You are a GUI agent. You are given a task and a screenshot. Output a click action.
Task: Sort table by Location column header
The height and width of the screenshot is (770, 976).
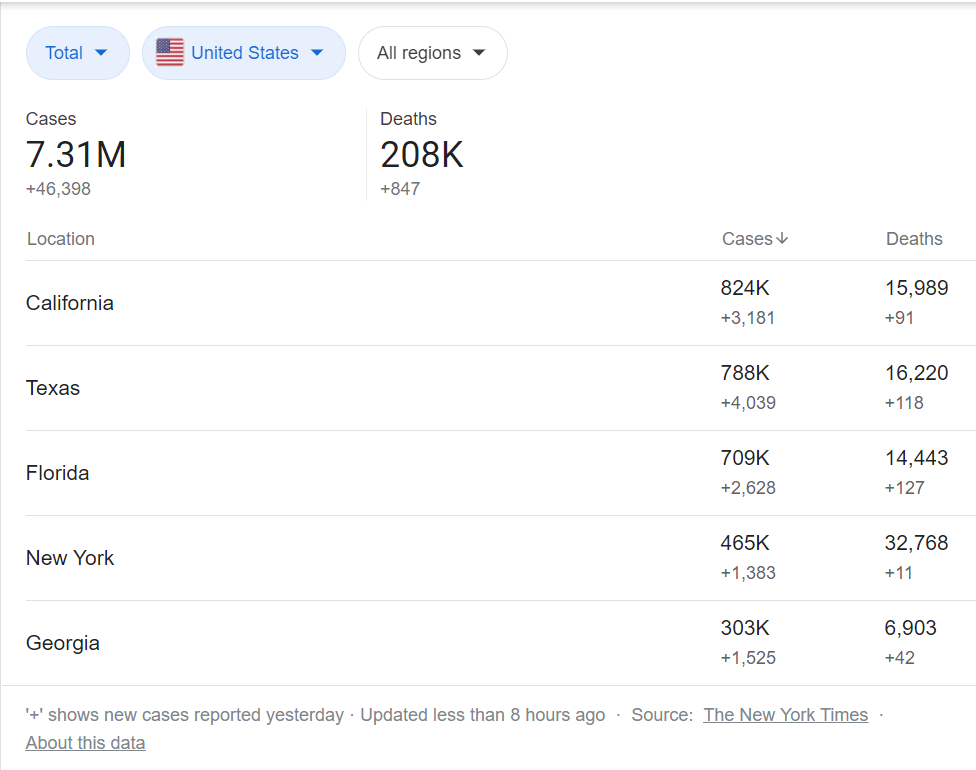pos(61,239)
